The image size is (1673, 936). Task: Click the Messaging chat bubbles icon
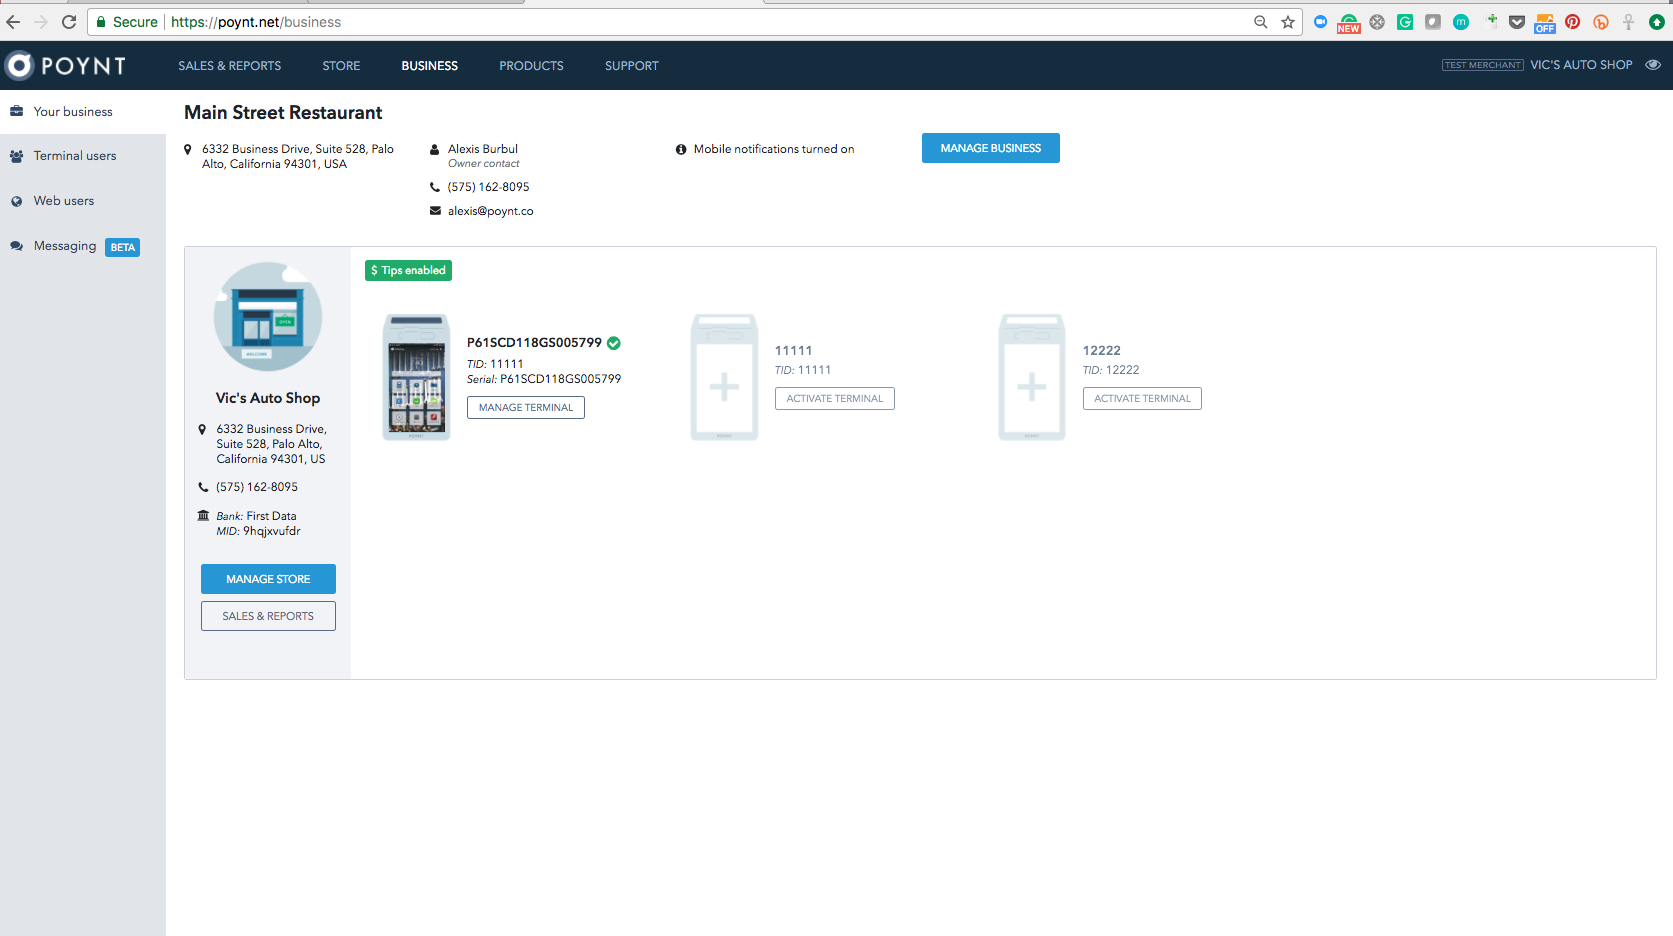(16, 246)
